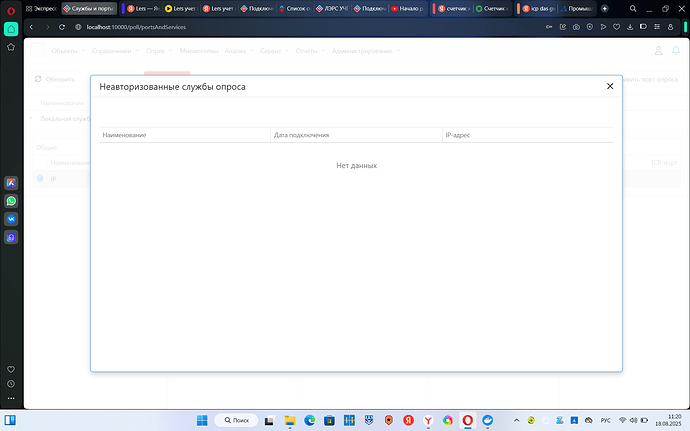Screen dimensions: 690x431
Task: Open VK messenger in the Opera sidebar
Action: [11, 218]
